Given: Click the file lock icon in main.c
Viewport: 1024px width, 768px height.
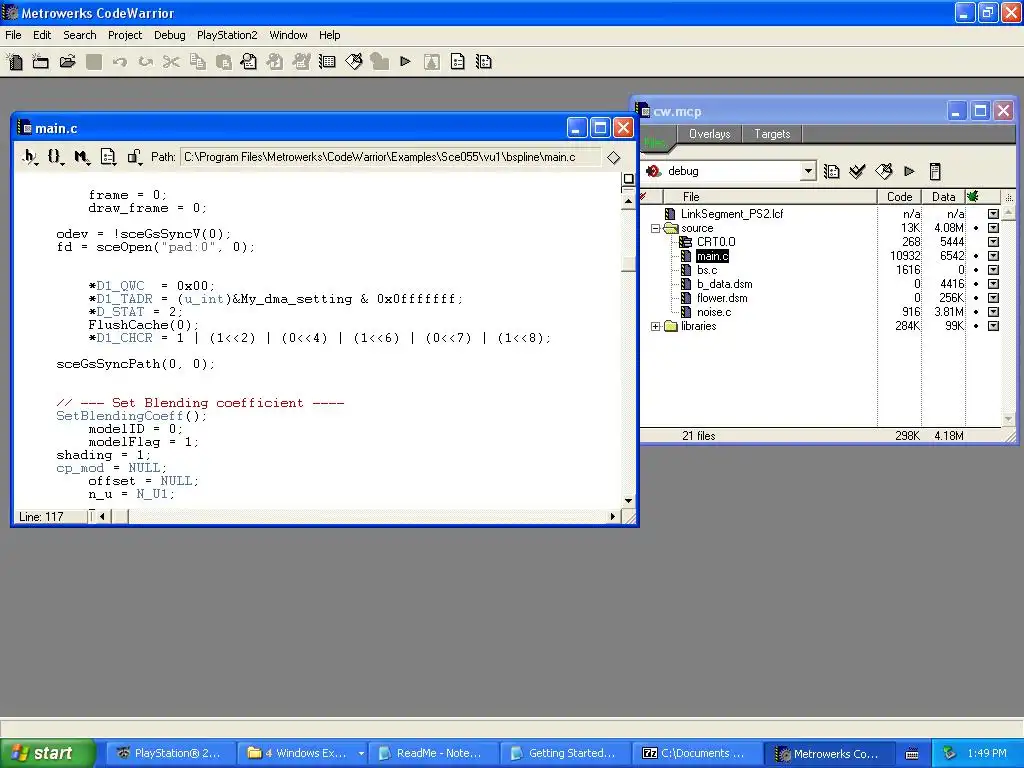Looking at the screenshot, I should point(135,157).
